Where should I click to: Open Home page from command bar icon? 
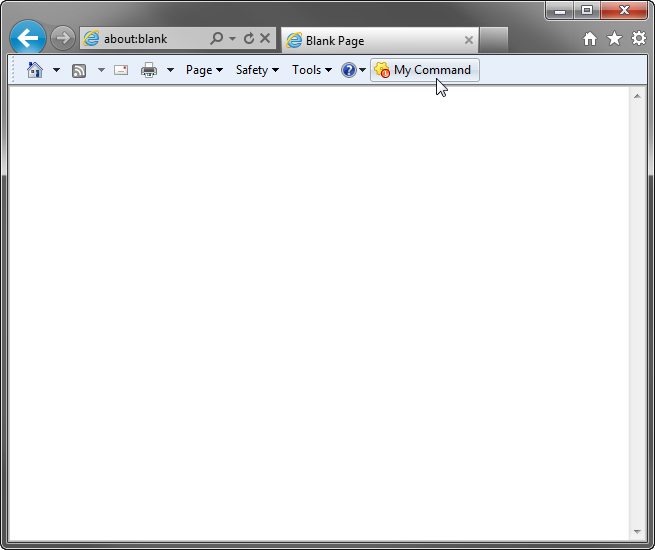[35, 70]
